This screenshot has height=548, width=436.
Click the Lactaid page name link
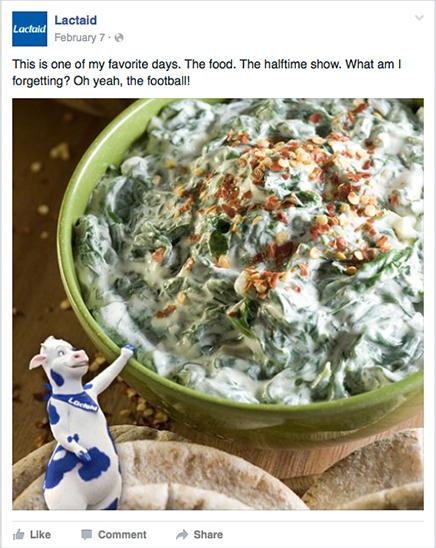click(x=75, y=20)
